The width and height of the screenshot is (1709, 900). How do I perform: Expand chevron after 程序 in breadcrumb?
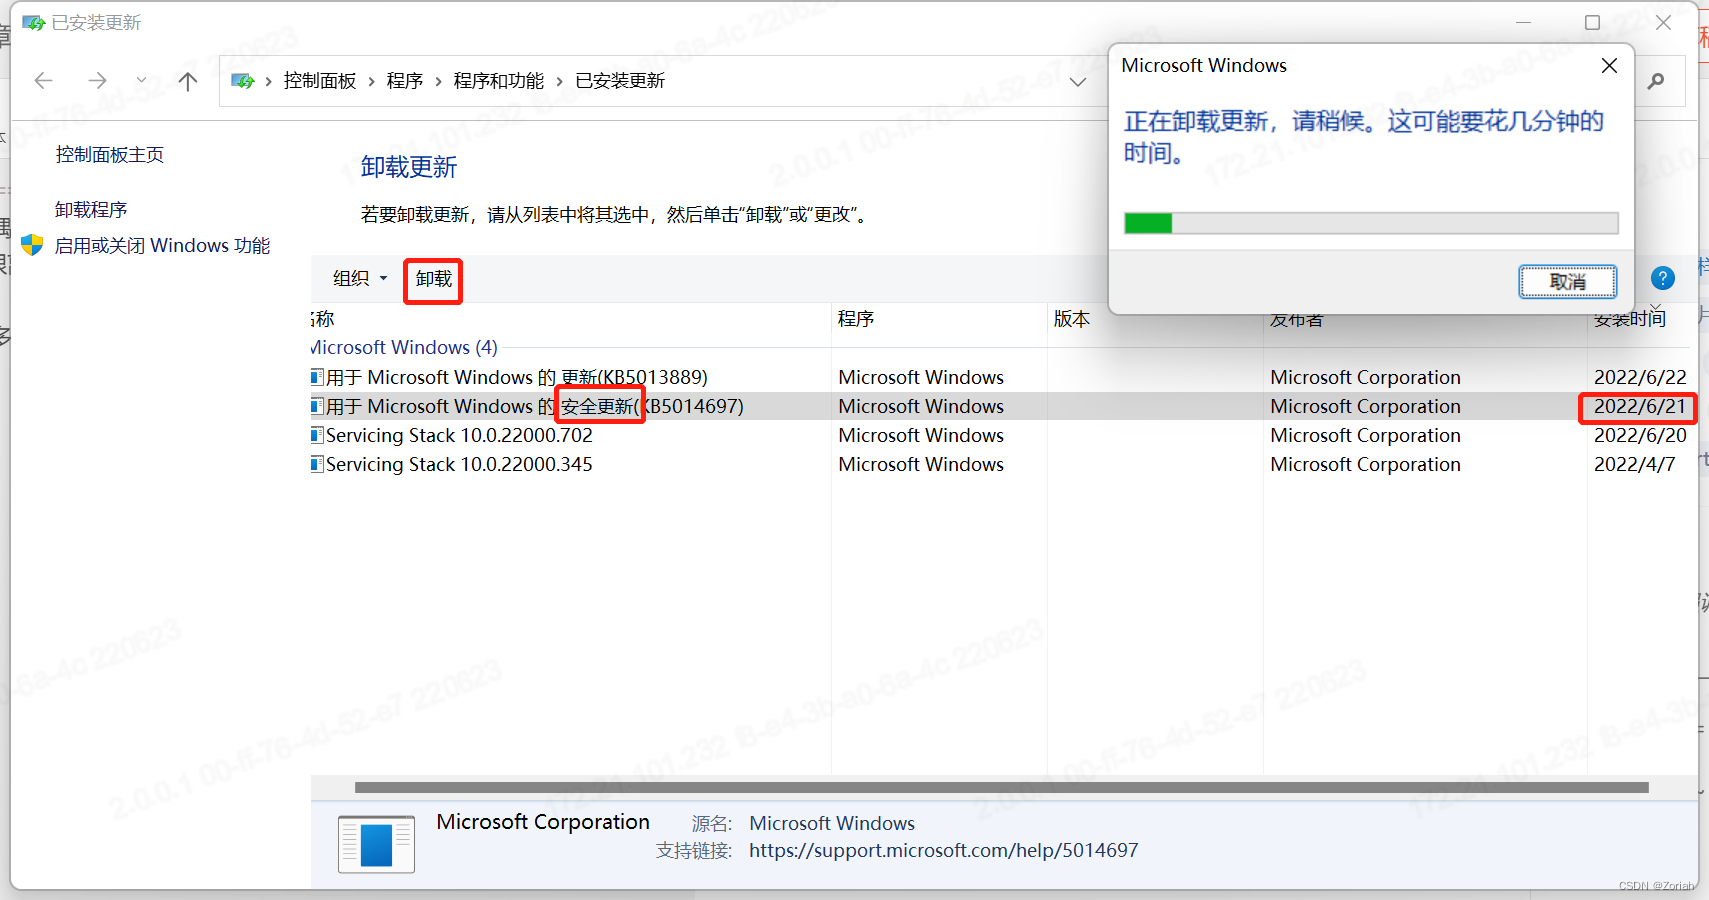(x=438, y=82)
